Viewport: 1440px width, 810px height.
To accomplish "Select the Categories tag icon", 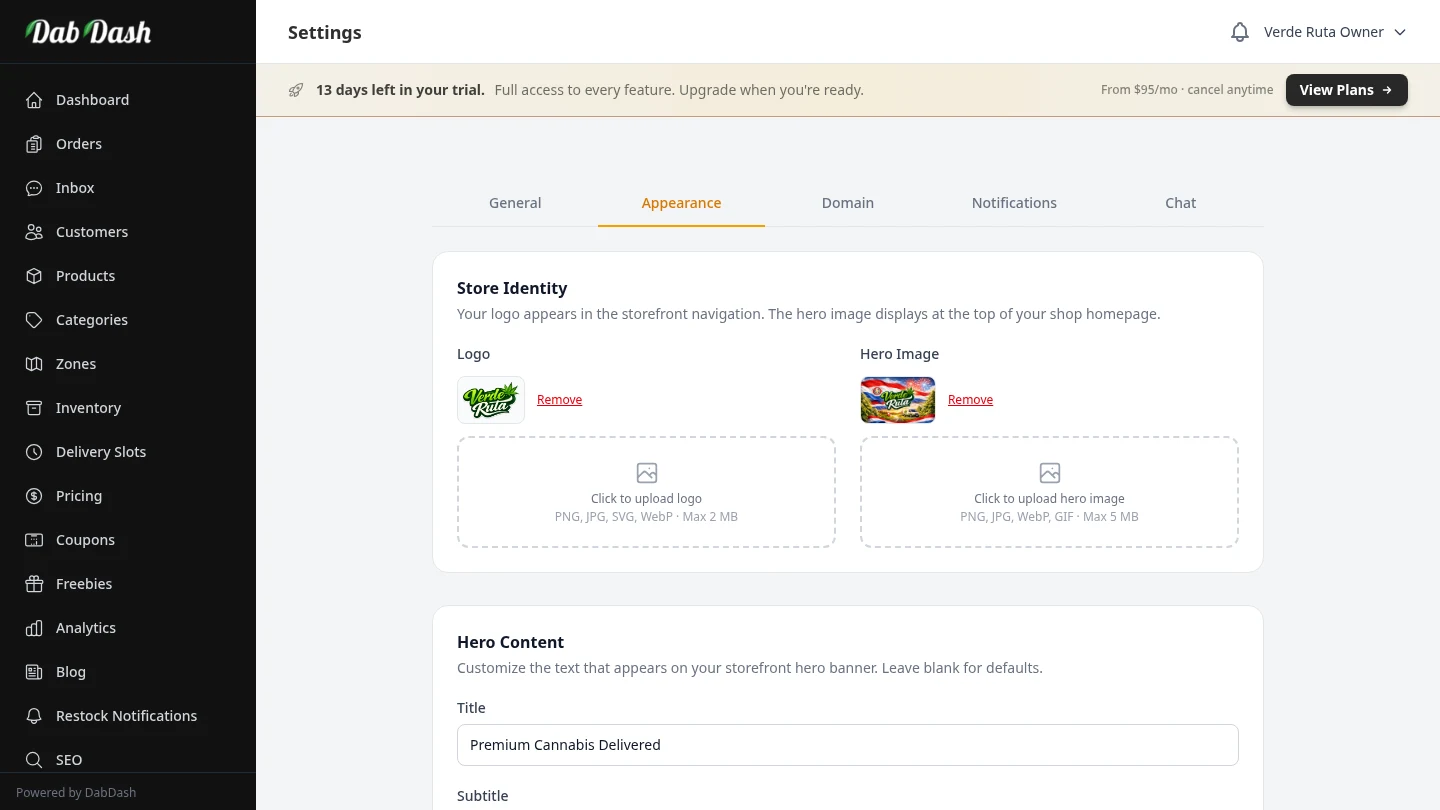I will tap(34, 320).
